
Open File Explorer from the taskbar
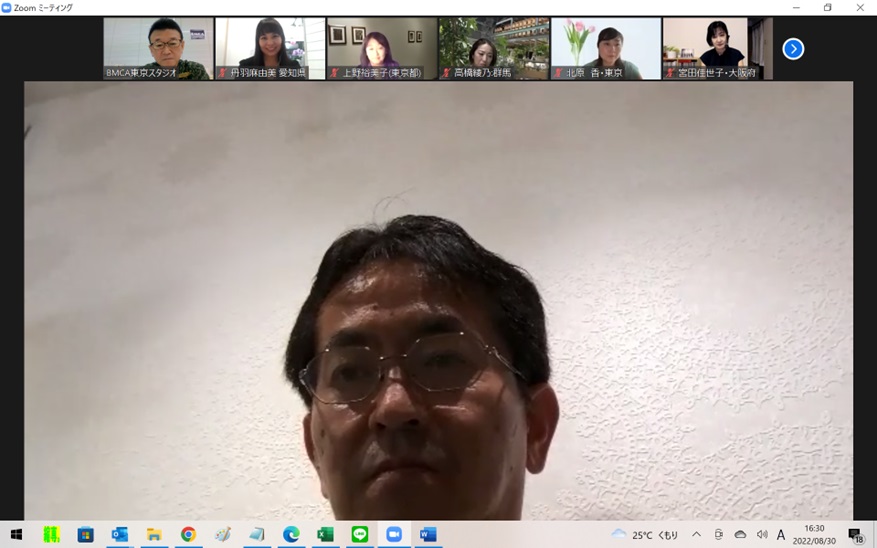(154, 535)
